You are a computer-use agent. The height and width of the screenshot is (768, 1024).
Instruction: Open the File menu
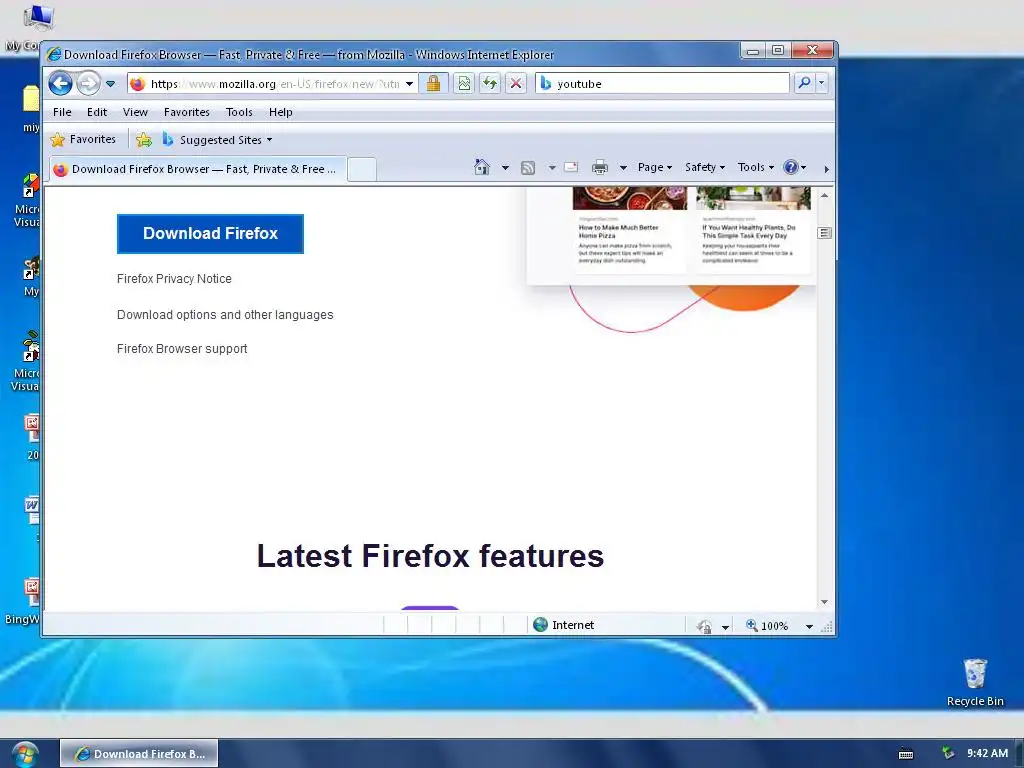tap(62, 112)
